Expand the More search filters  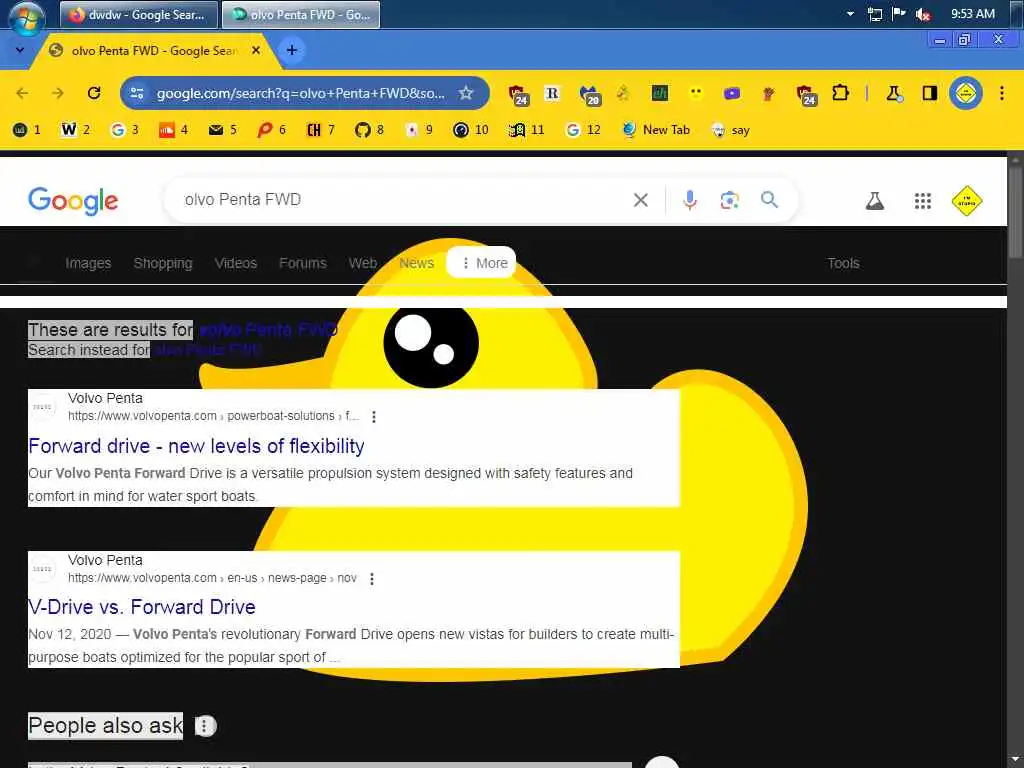click(481, 263)
